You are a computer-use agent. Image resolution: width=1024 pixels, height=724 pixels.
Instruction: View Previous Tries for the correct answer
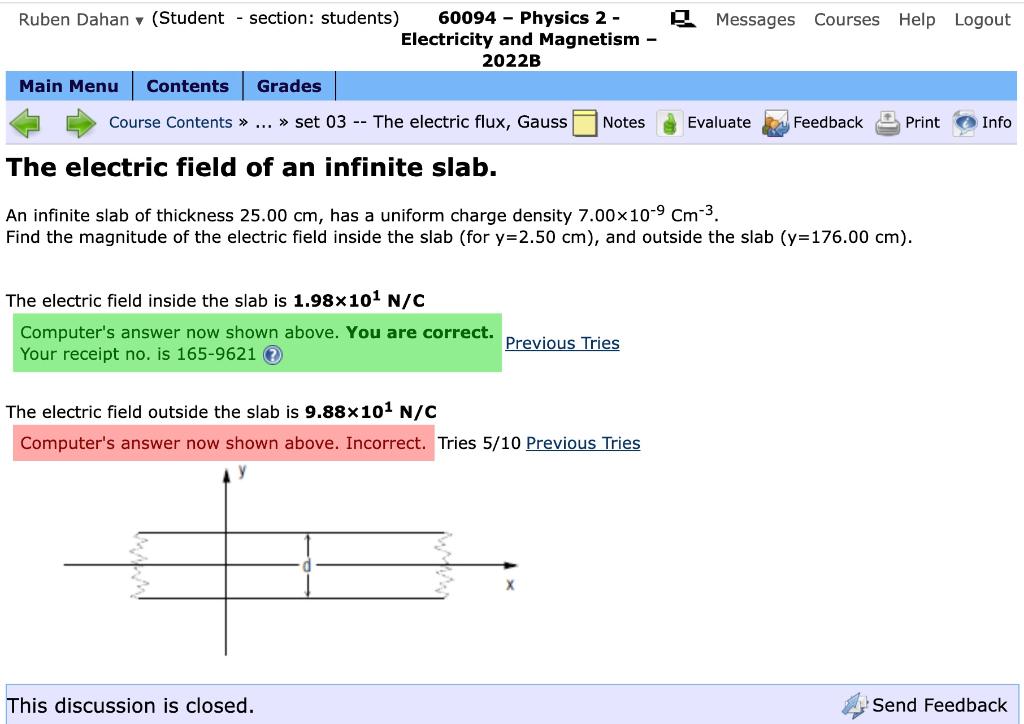pyautogui.click(x=562, y=343)
